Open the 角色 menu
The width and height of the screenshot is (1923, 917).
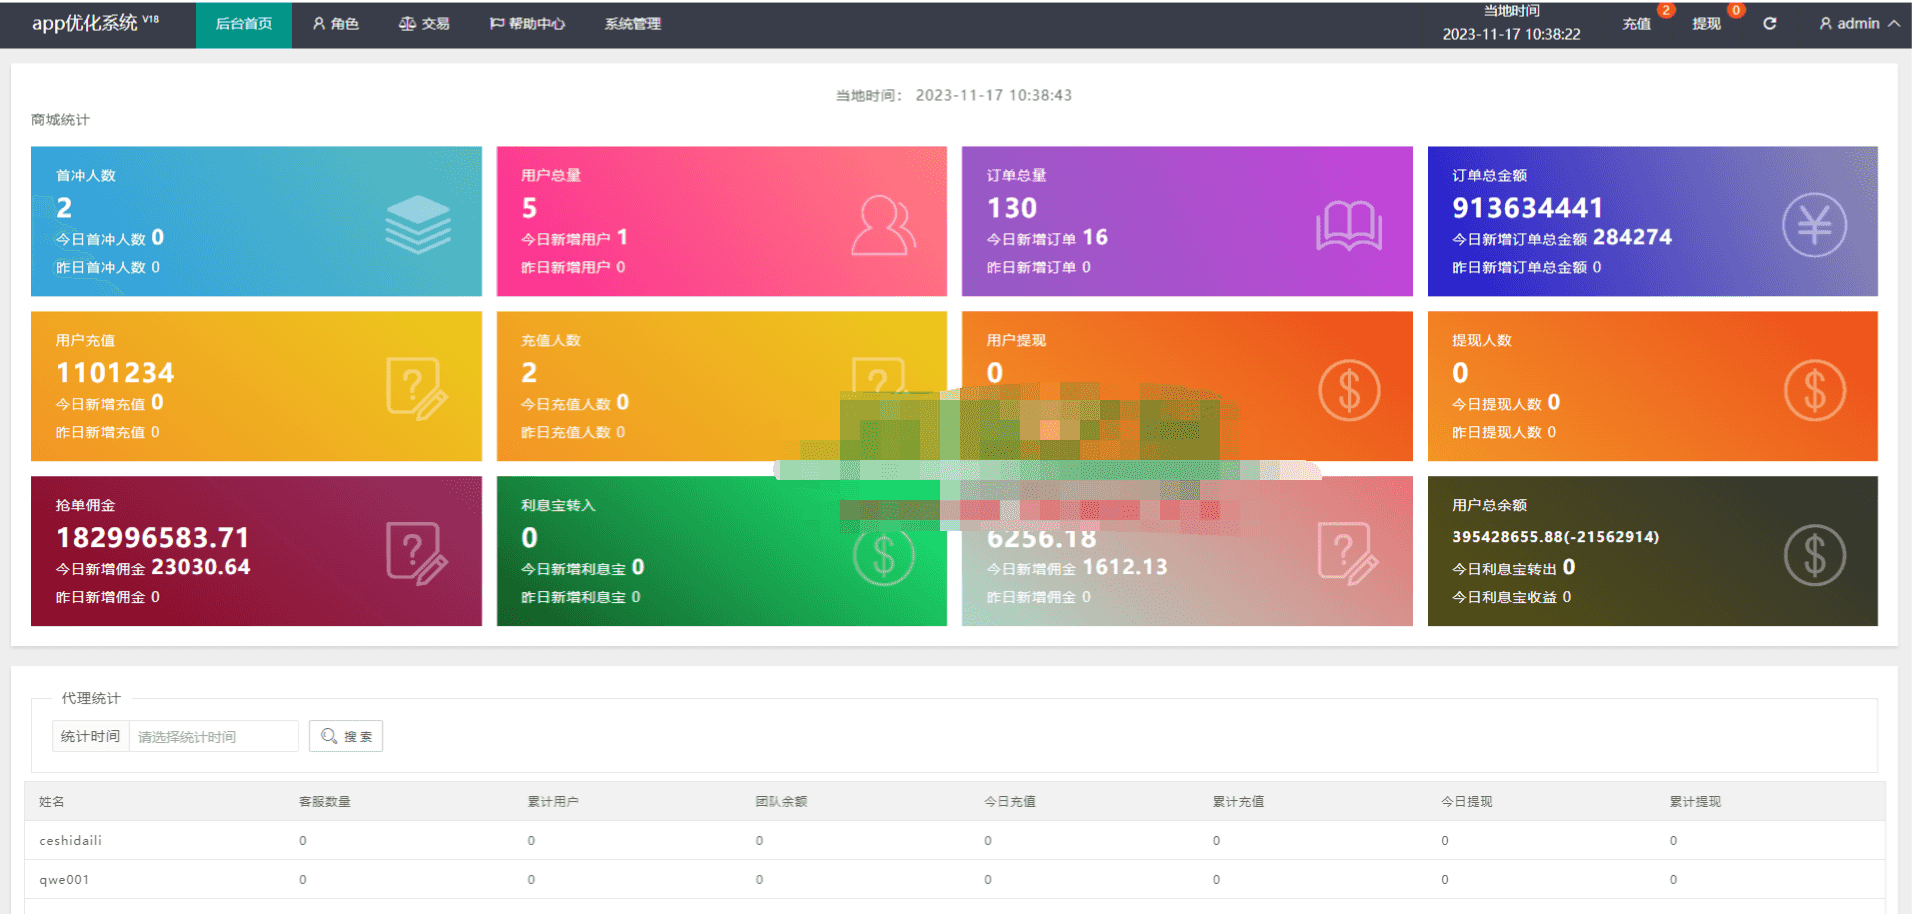(x=336, y=24)
